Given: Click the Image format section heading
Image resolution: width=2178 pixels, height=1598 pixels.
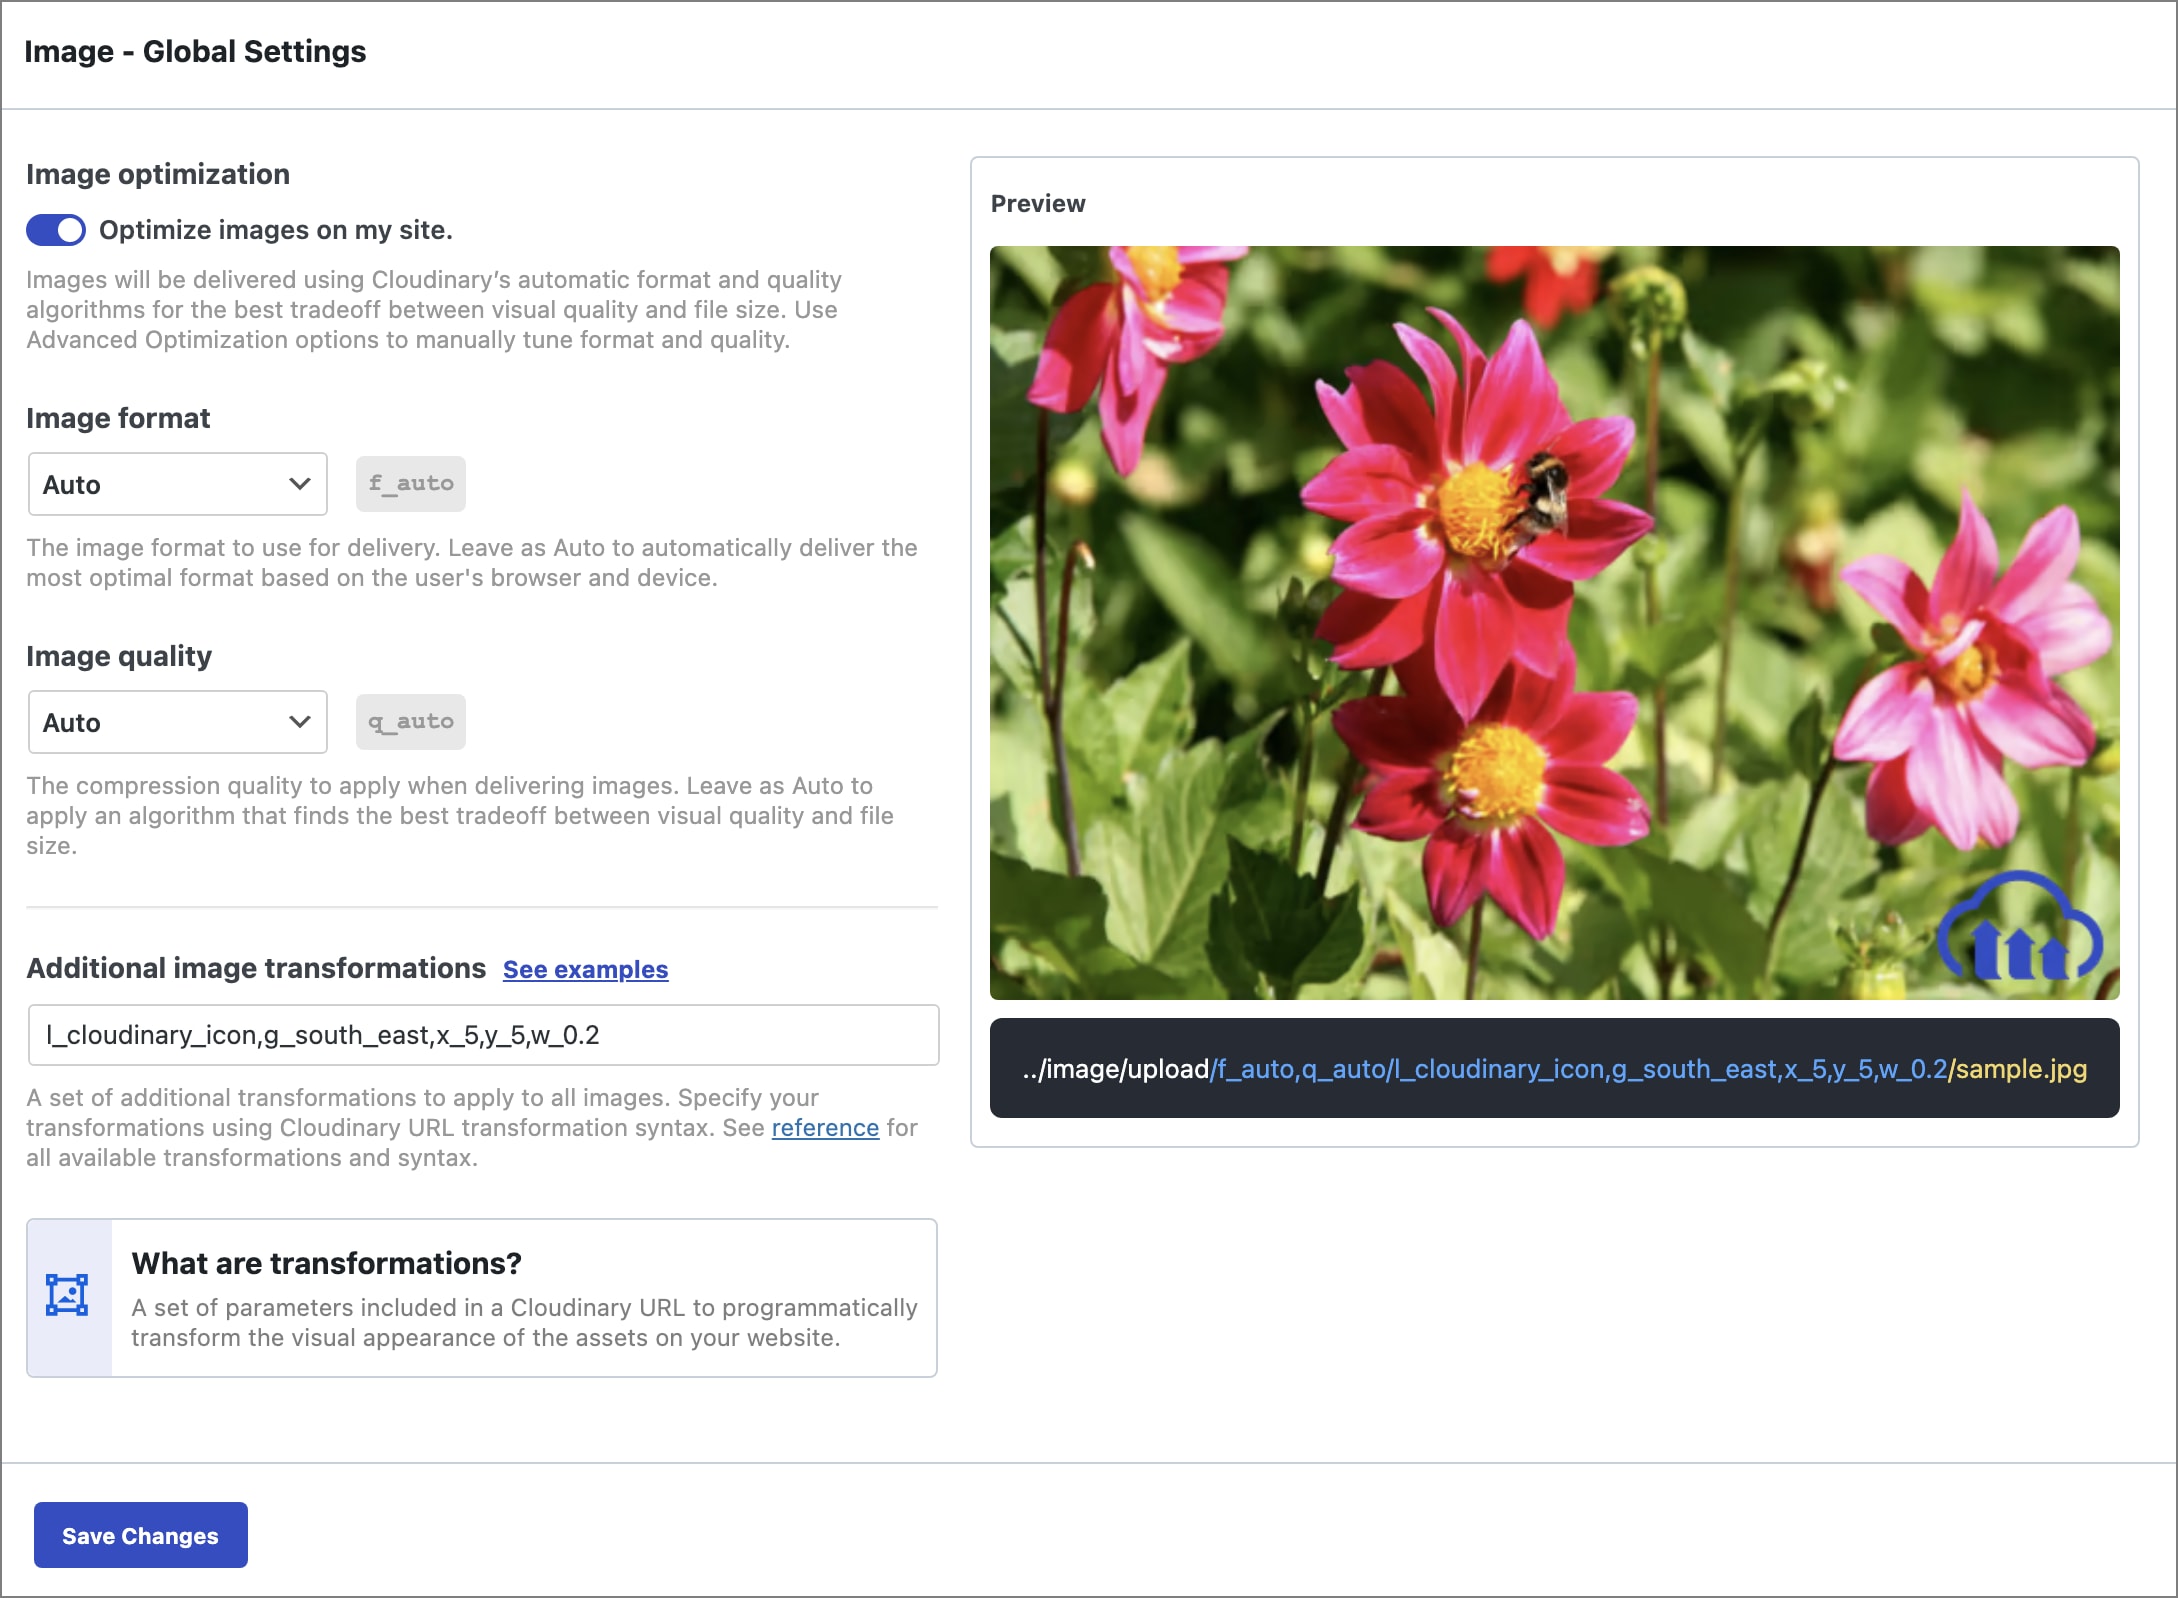Looking at the screenshot, I should pyautogui.click(x=118, y=418).
